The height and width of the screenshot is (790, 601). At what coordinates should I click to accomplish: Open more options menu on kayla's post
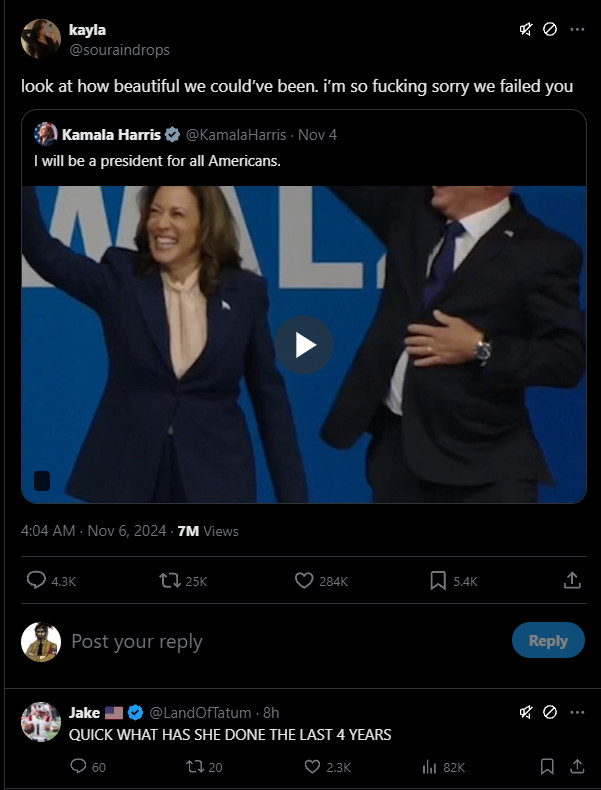click(577, 30)
